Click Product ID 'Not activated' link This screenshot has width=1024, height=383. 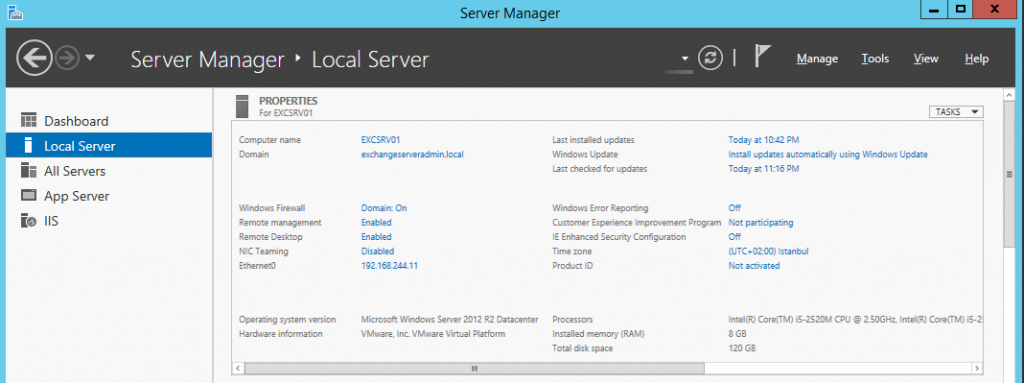pyautogui.click(x=754, y=265)
